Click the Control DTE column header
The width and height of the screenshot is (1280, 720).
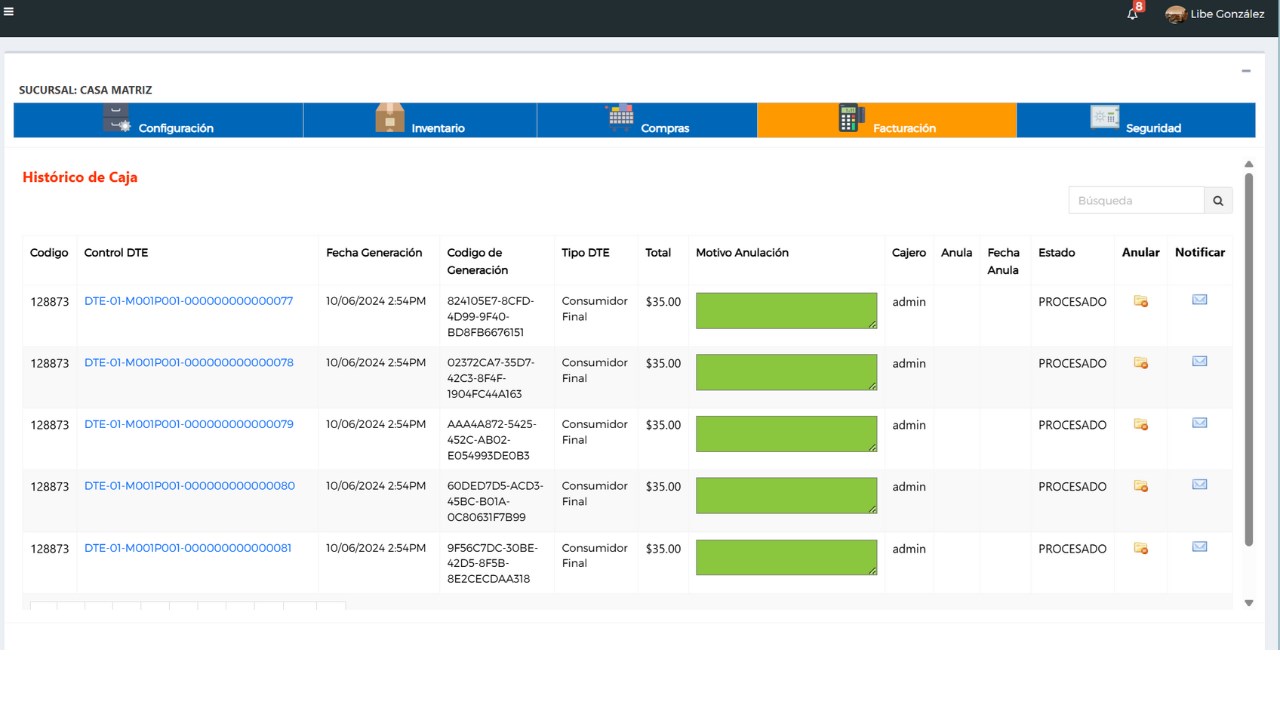click(x=116, y=253)
